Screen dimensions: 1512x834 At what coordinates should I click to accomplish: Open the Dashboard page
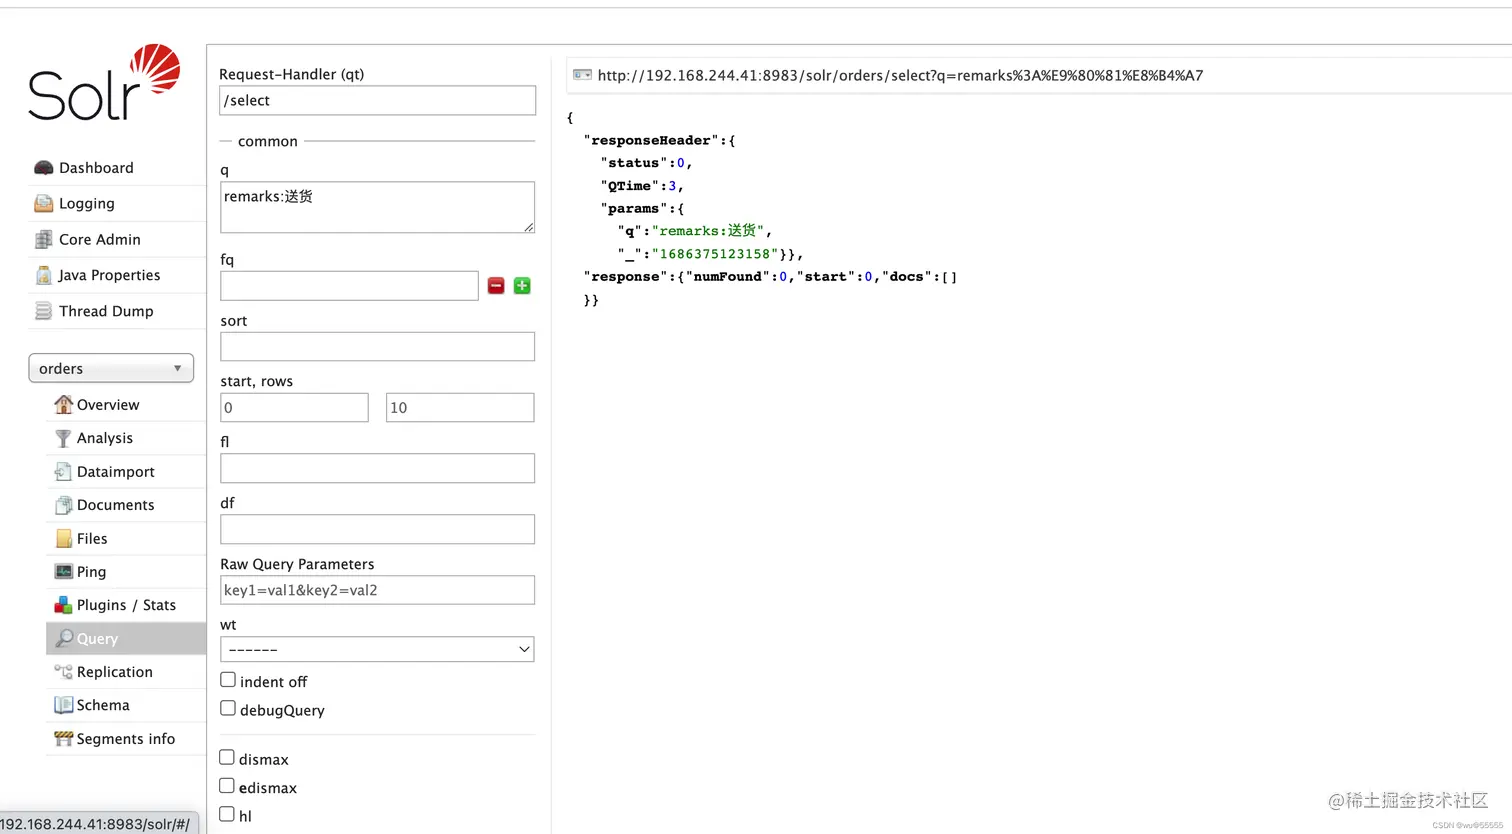[x=96, y=168]
